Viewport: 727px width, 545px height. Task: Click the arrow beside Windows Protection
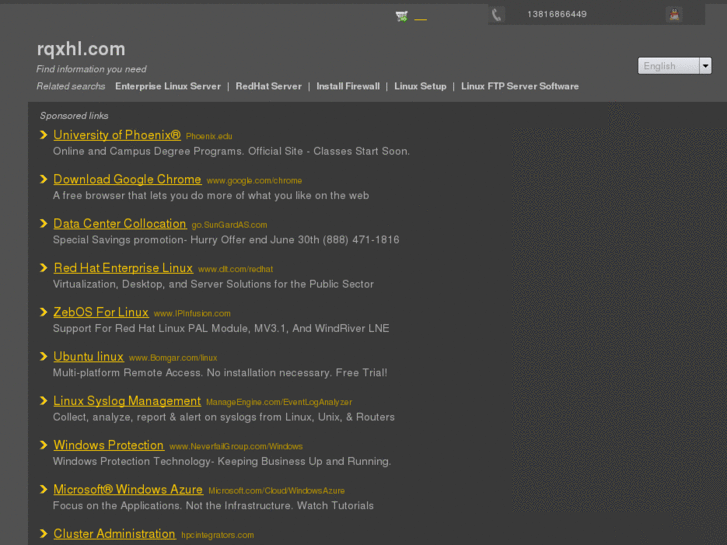point(44,445)
